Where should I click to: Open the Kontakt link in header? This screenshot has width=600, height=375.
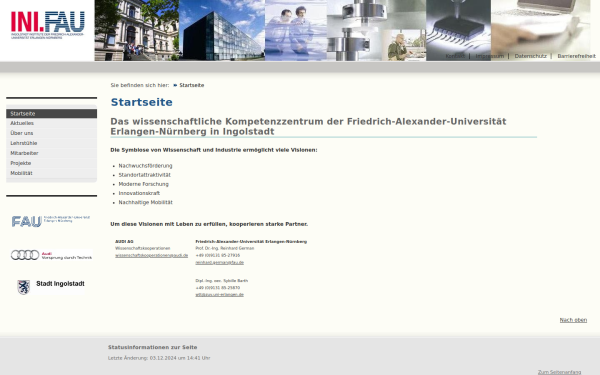(455, 56)
